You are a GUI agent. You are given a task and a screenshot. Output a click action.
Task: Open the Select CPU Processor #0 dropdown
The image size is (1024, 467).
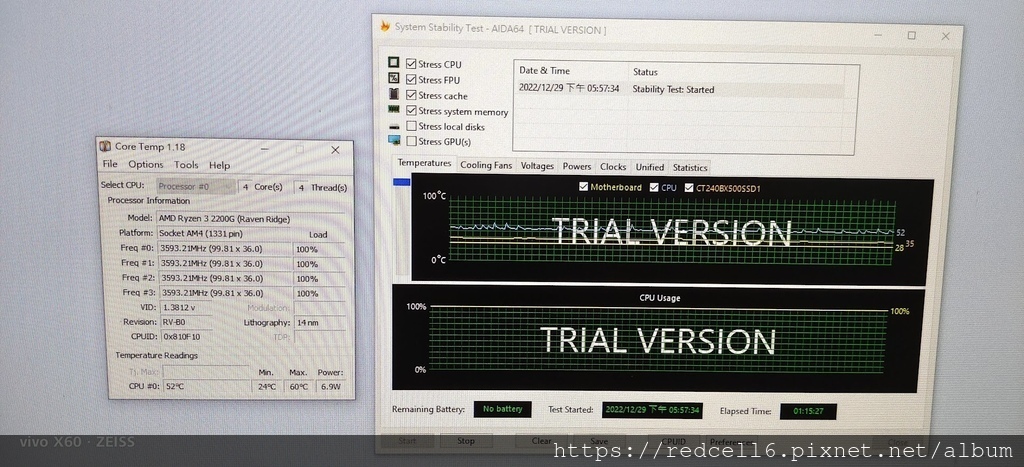pos(195,187)
